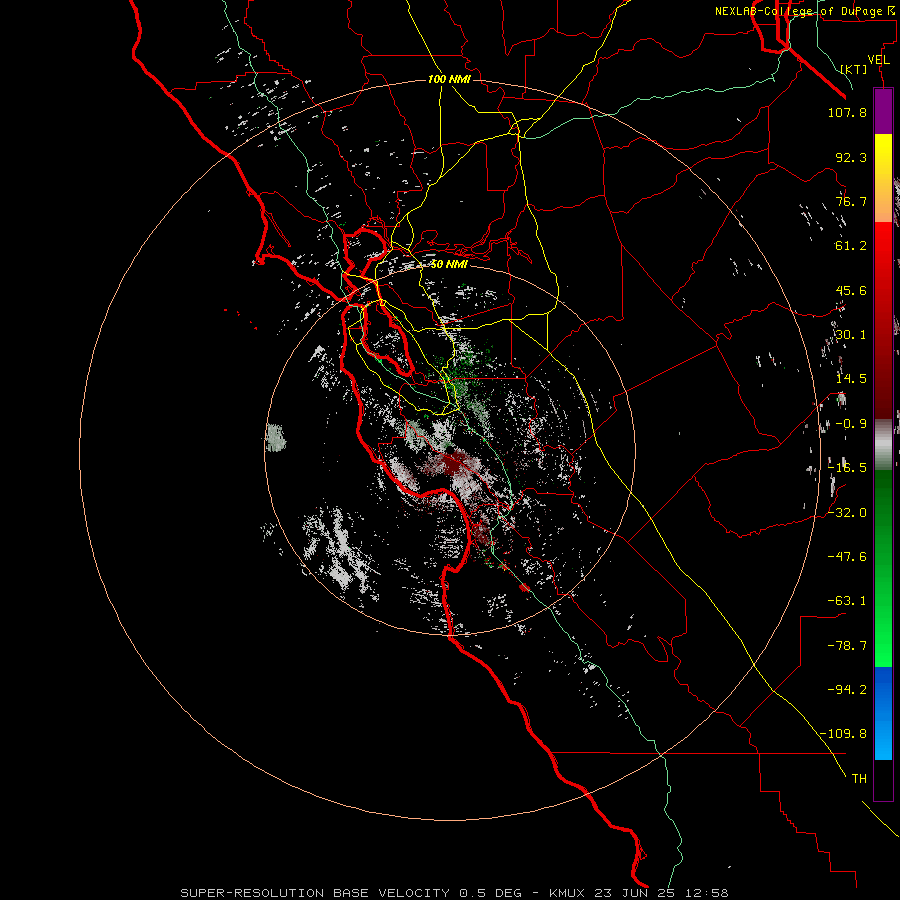Click the 50 NMI range ring label
The height and width of the screenshot is (900, 900).
(x=449, y=265)
